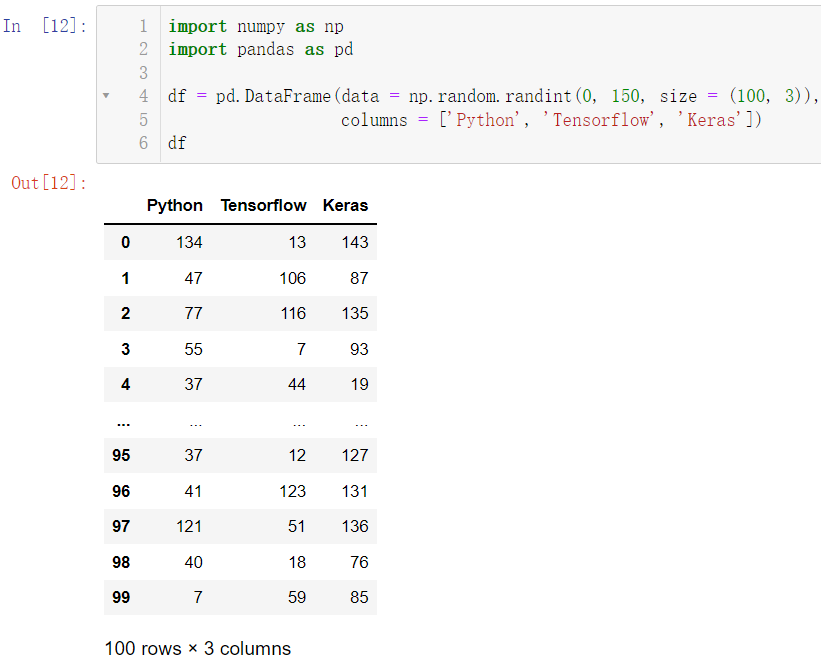Select row index 96
Screen dimensions: 821x662
[x=121, y=491]
